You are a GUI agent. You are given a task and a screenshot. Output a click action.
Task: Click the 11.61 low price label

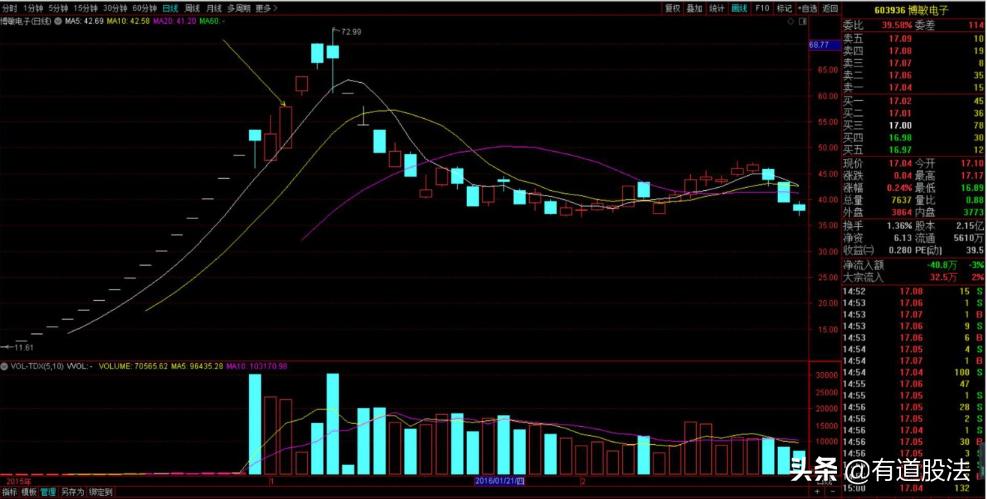(x=23, y=347)
